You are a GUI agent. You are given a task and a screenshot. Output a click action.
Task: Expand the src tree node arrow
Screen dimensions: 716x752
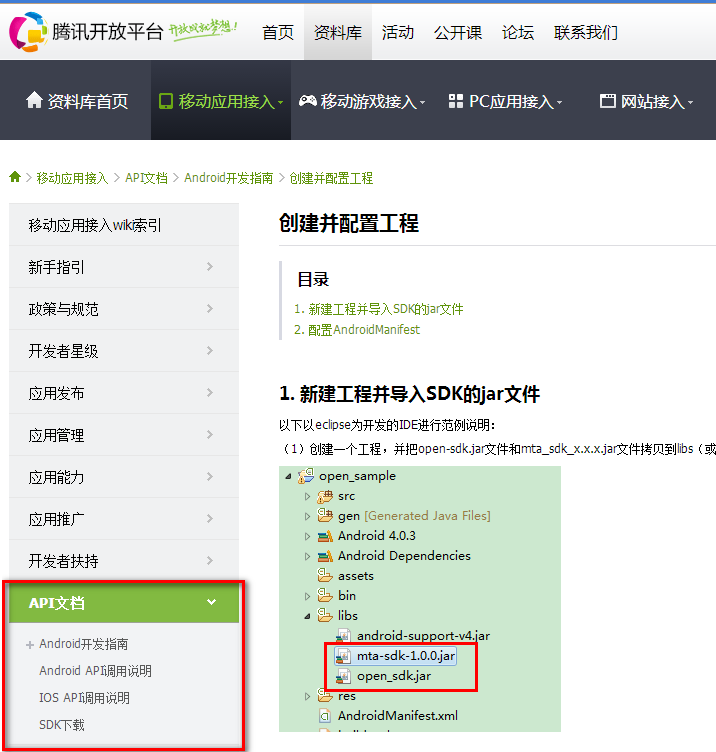(307, 496)
